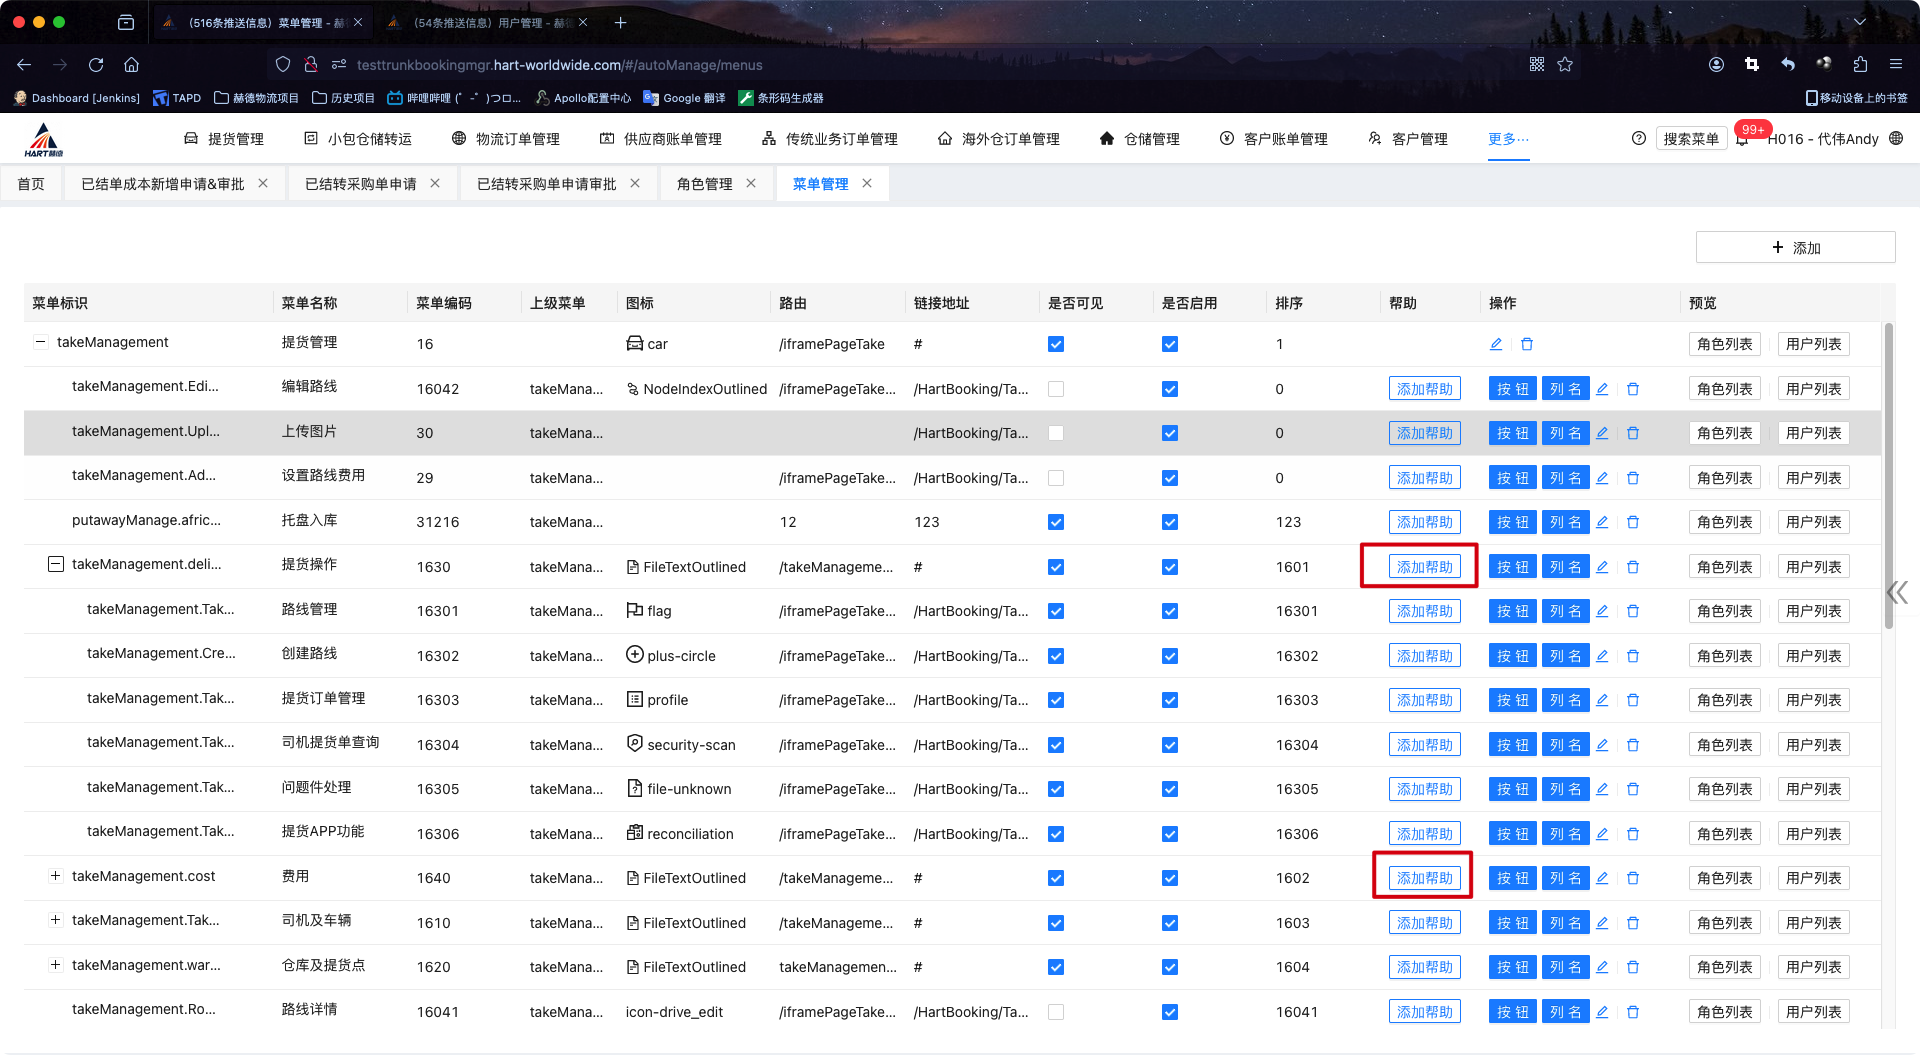Click the edit pencil icon in takeManagement row
This screenshot has width=1920, height=1055.
pos(1496,344)
